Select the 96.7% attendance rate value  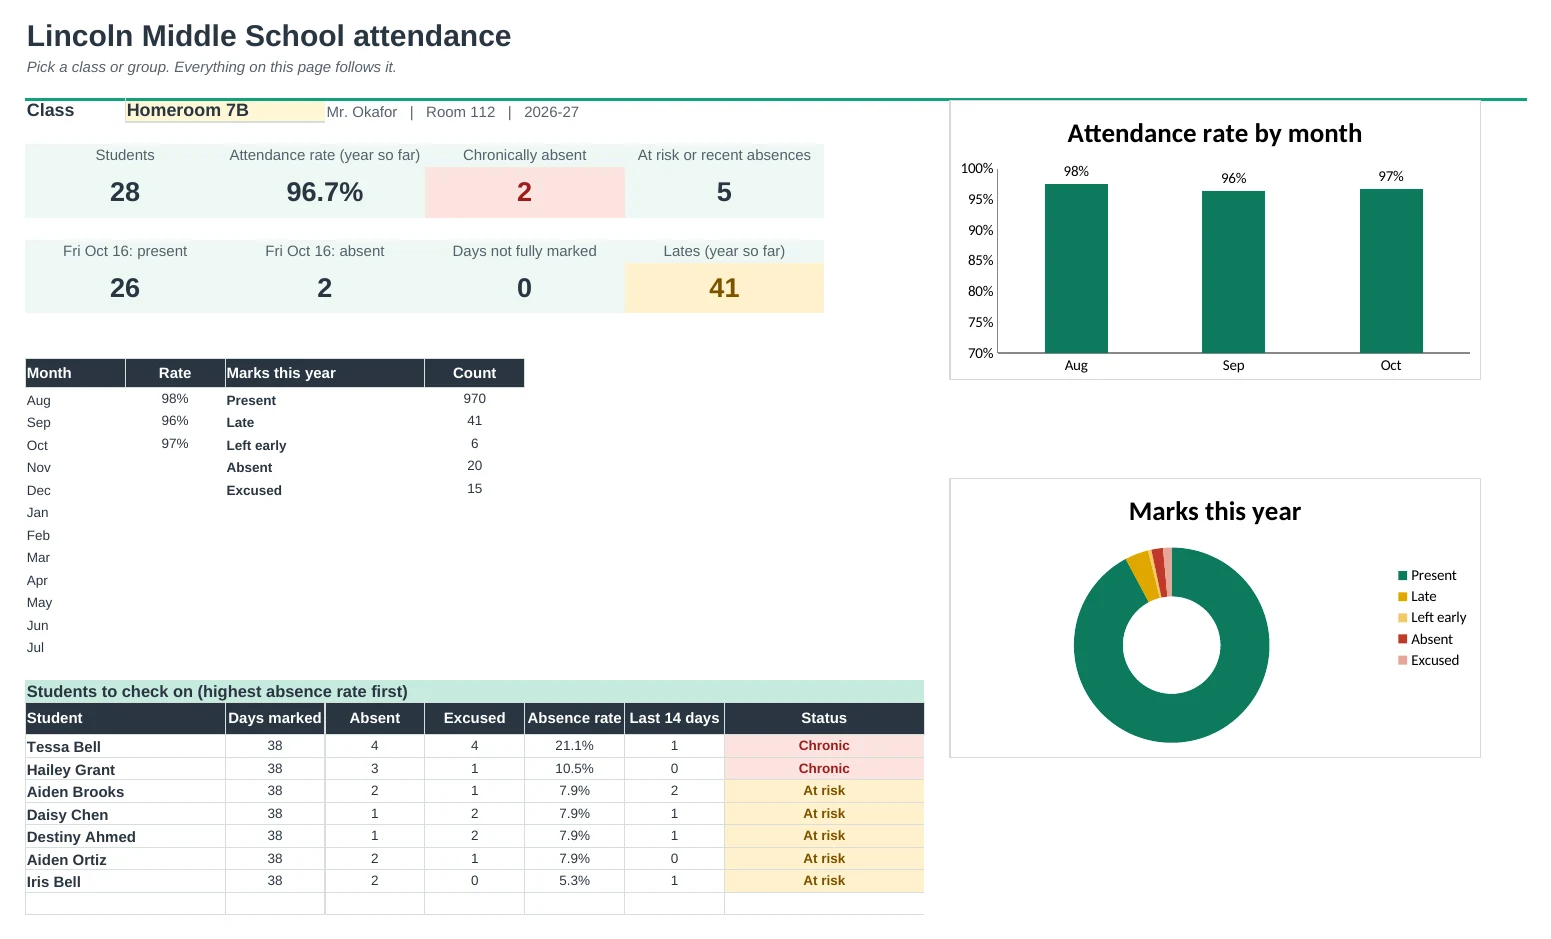point(324,192)
